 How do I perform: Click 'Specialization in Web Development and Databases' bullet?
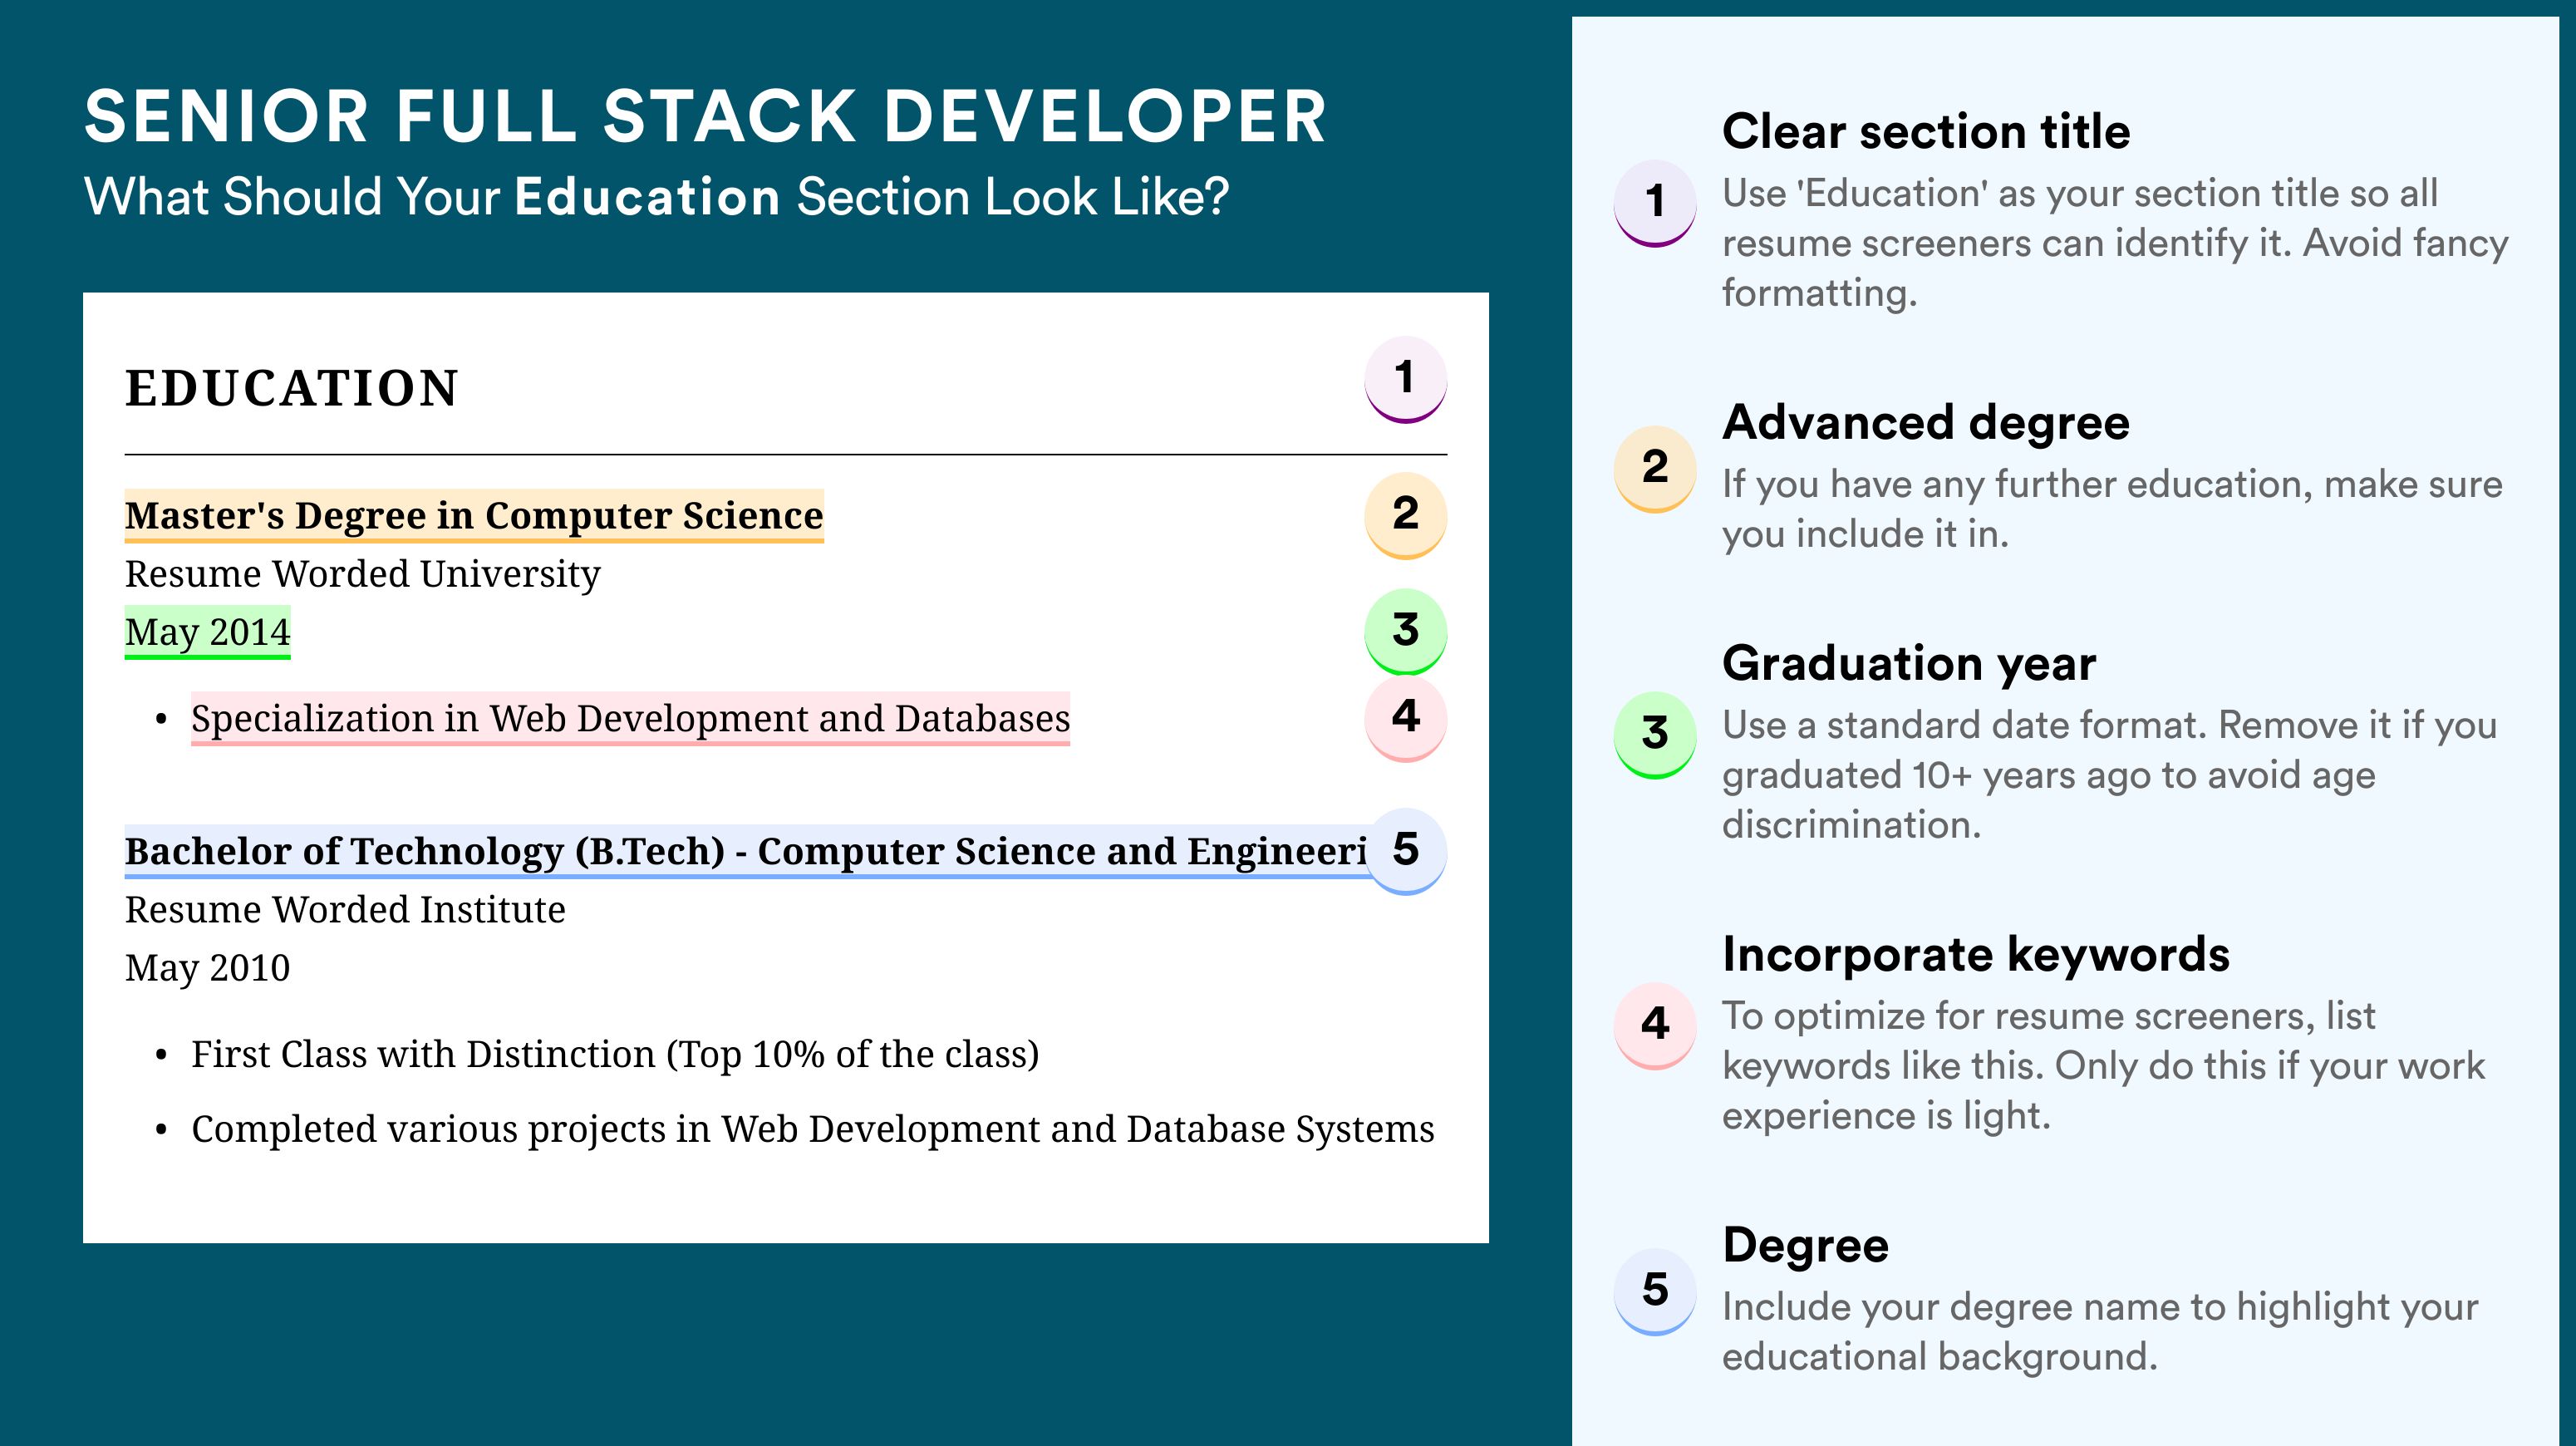(x=630, y=718)
